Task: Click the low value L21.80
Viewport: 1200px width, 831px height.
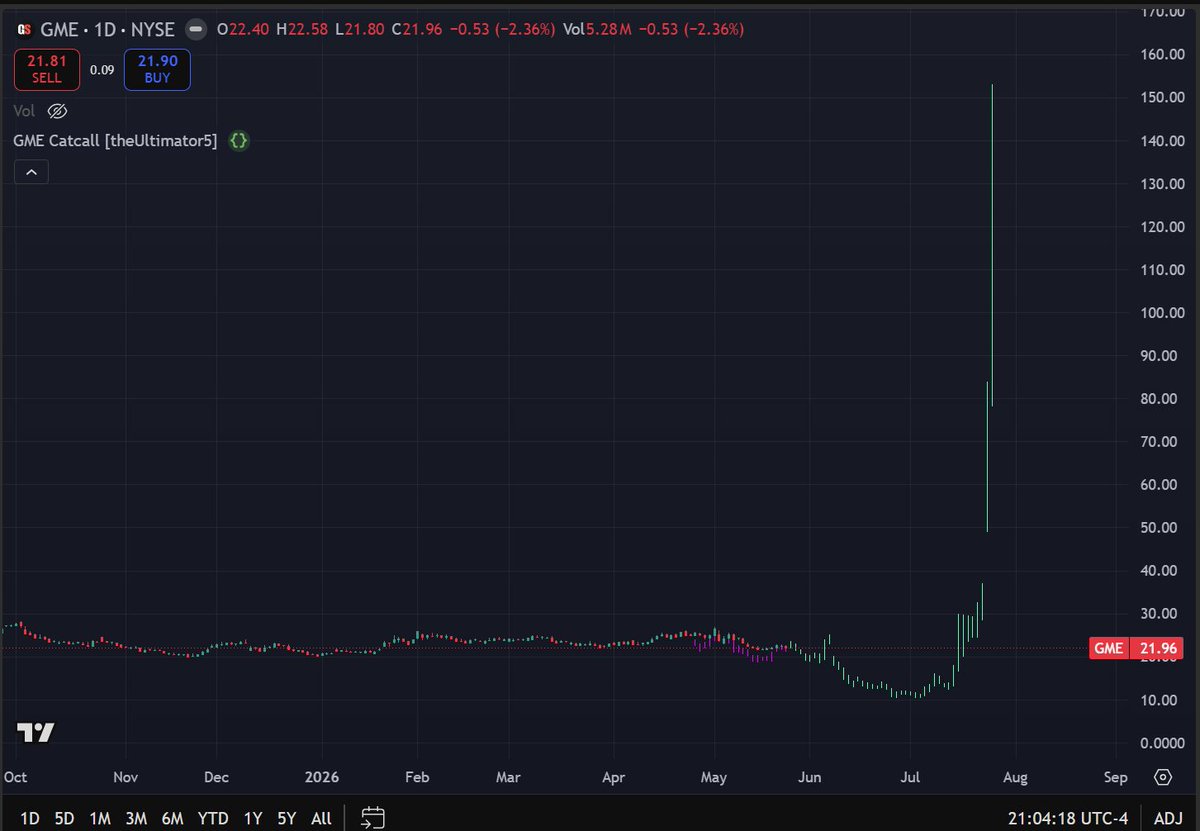Action: pos(362,30)
